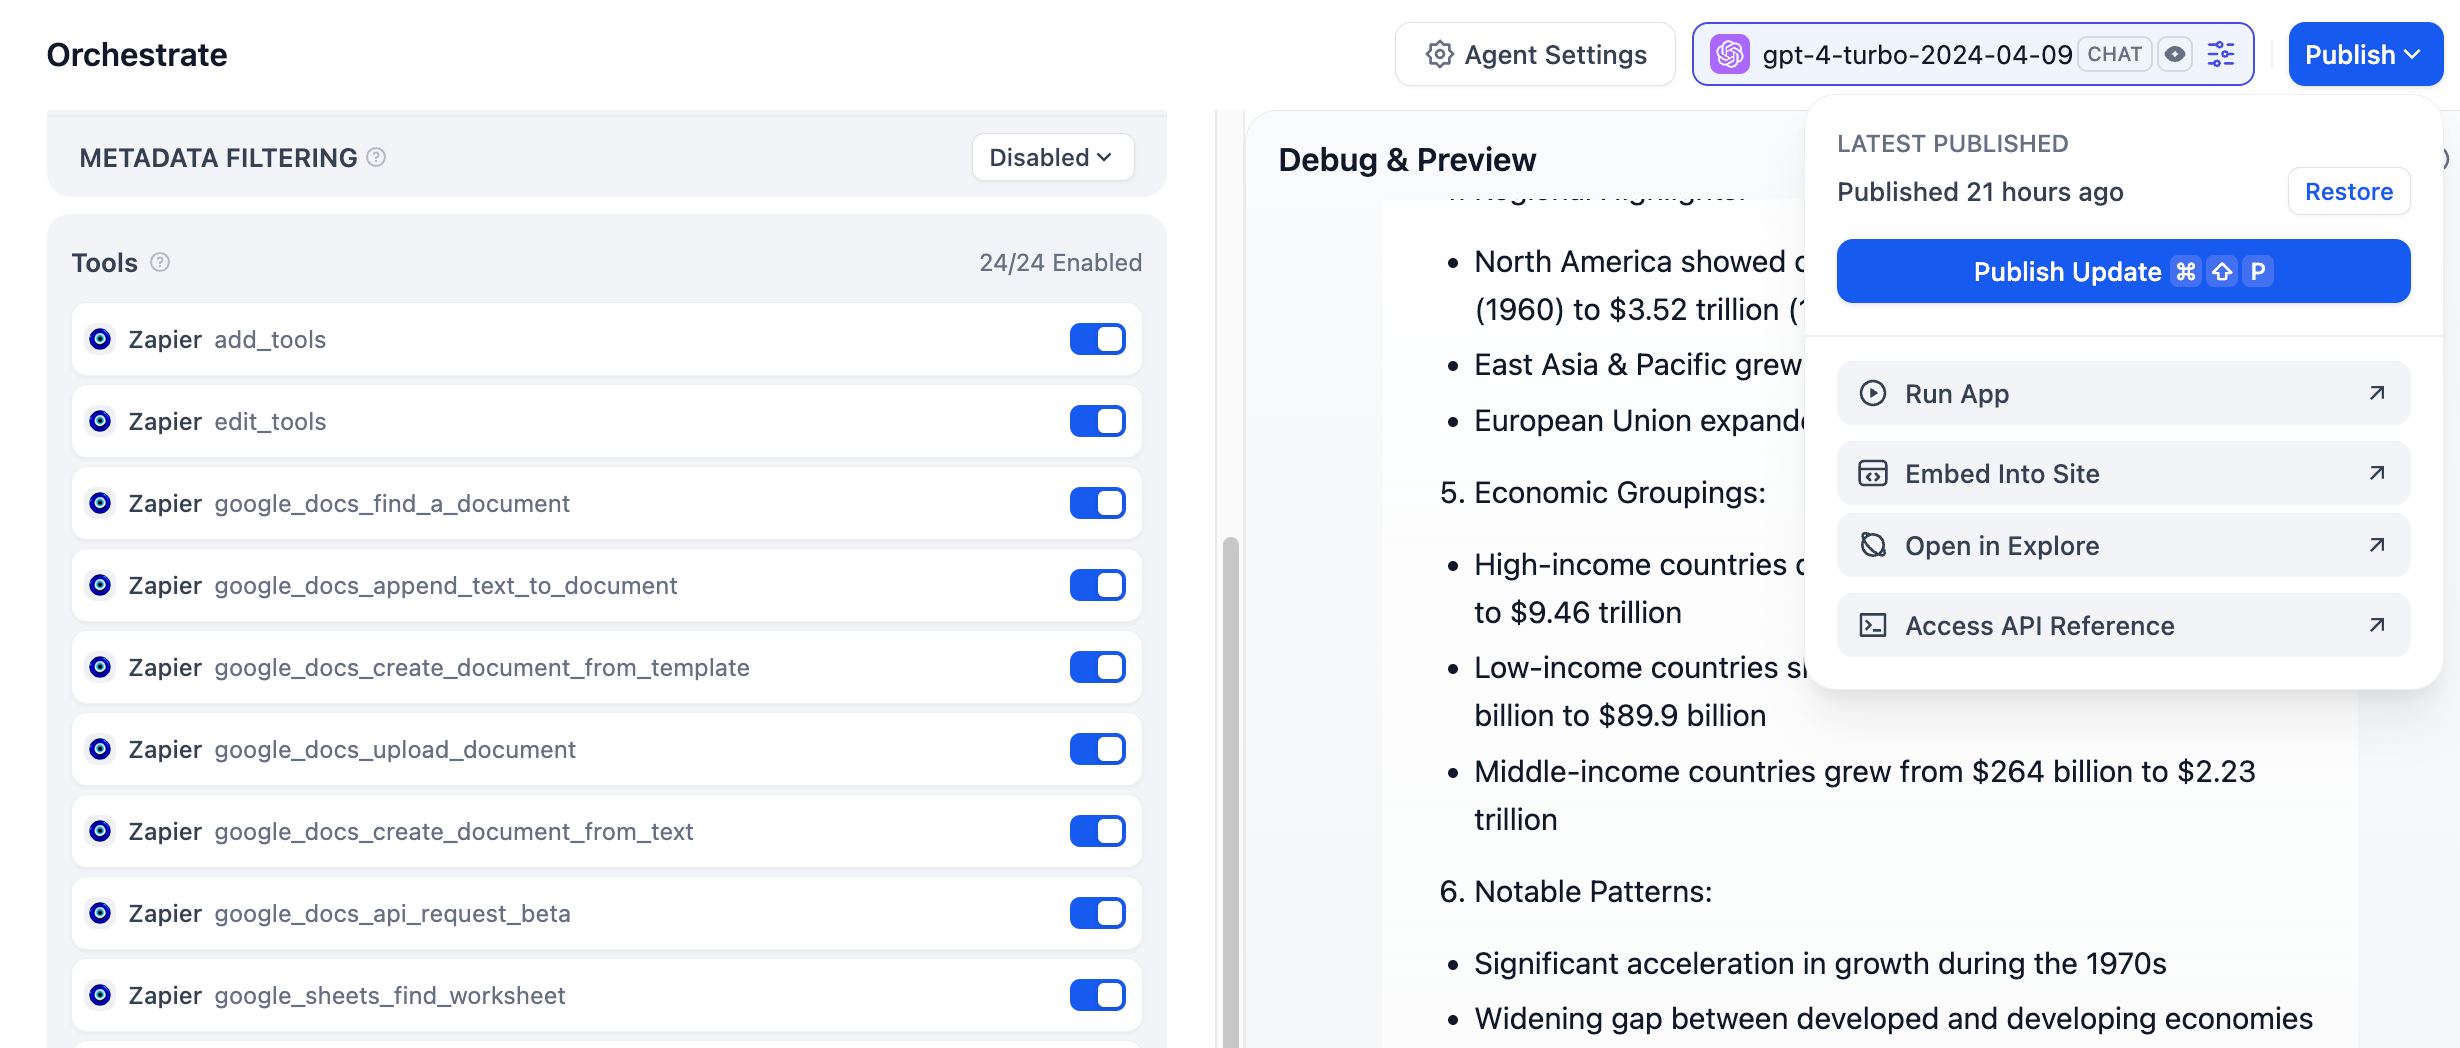Click the google_docs_upload_document tool name
The width and height of the screenshot is (2460, 1048).
tap(395, 749)
